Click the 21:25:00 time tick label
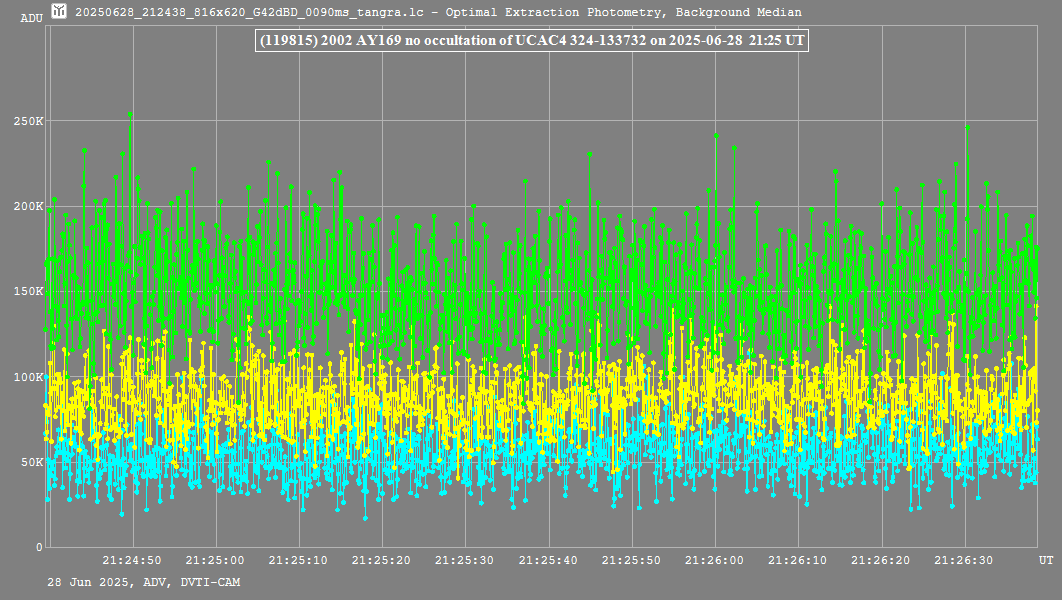1062x600 pixels. click(x=215, y=561)
